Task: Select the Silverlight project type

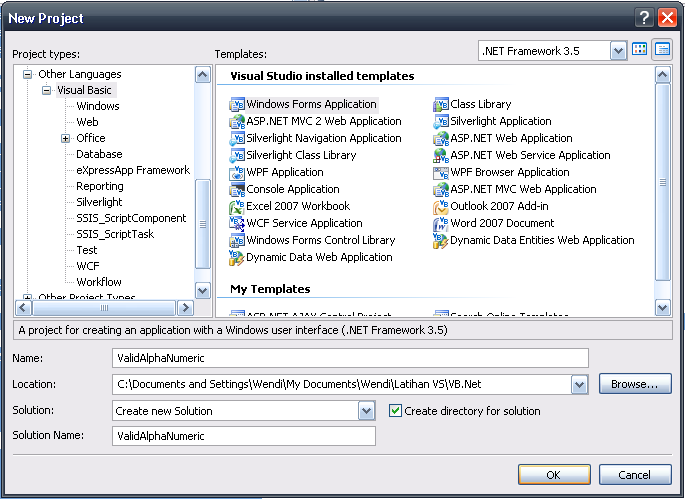Action: tap(99, 202)
